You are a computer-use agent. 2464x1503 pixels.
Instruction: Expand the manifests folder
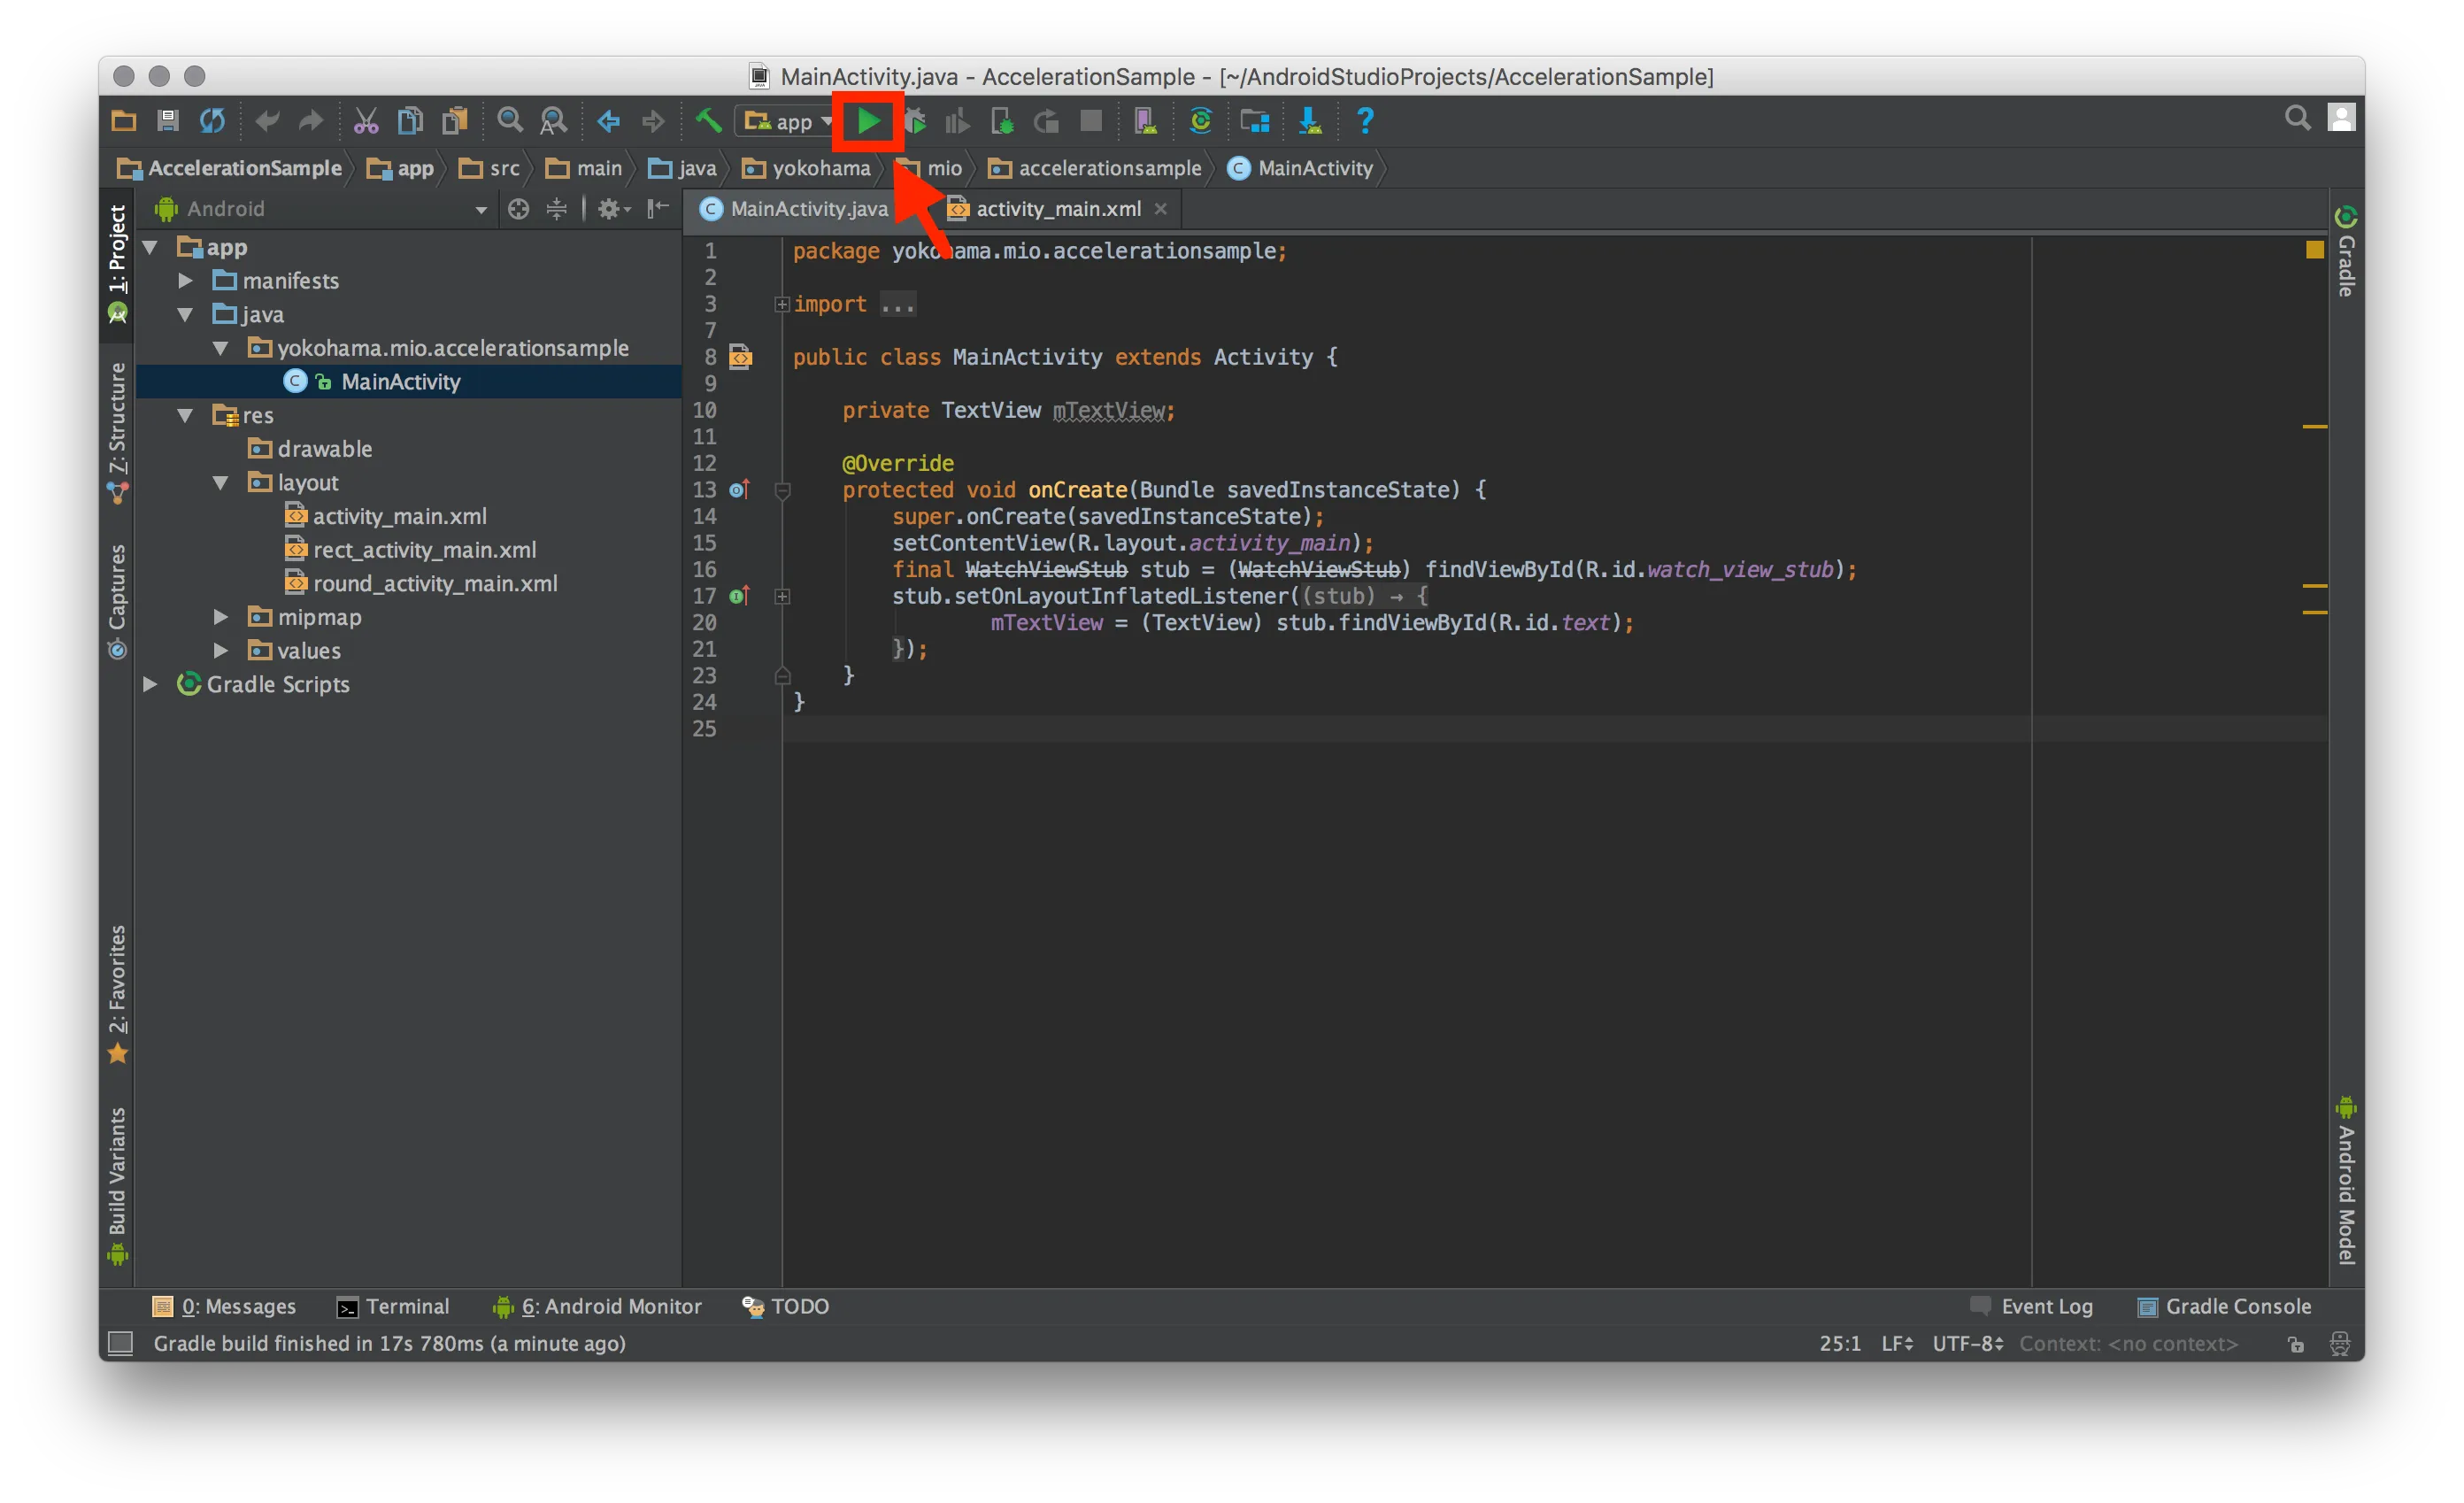click(185, 281)
